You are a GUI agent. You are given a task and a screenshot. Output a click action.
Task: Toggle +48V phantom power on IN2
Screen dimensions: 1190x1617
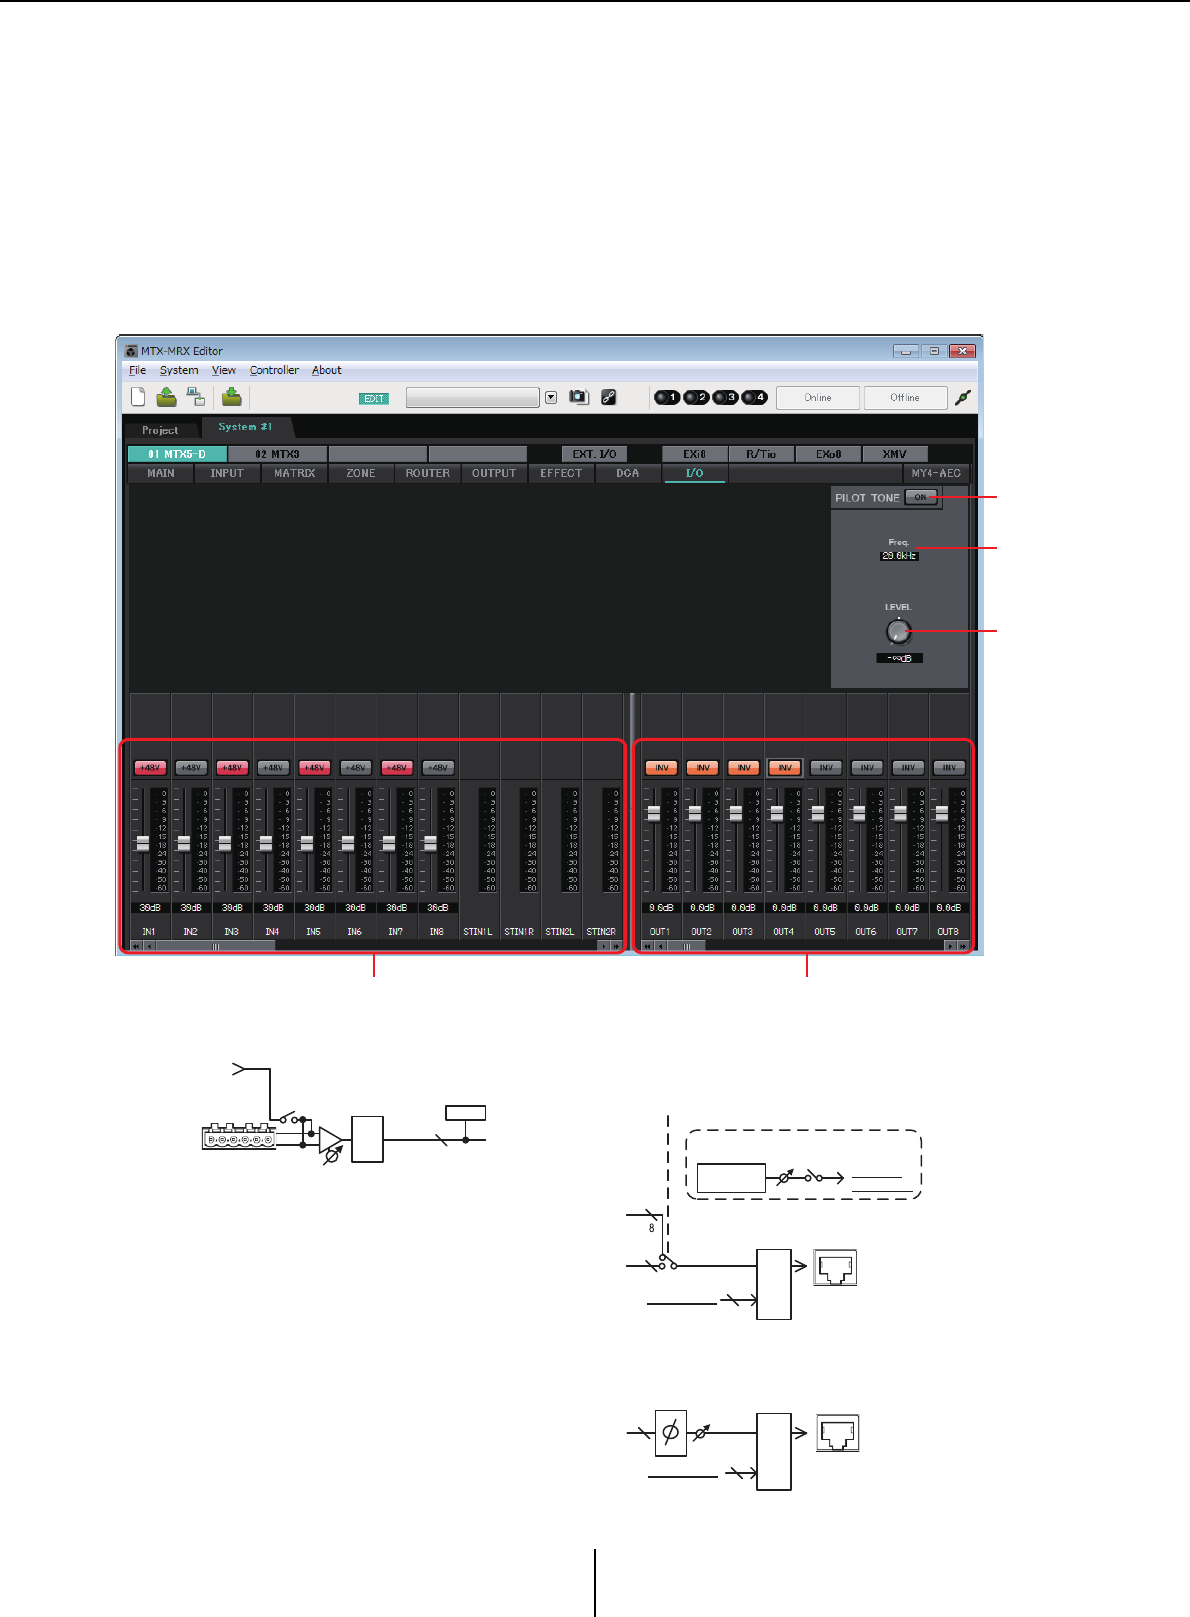[190, 768]
